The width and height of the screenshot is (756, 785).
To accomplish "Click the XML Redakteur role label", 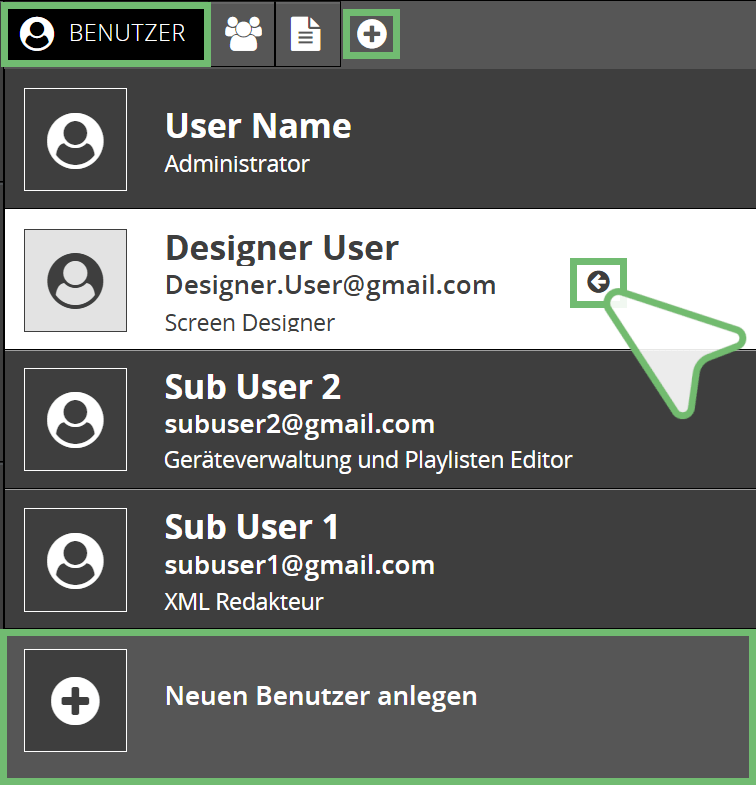I will coord(244,601).
